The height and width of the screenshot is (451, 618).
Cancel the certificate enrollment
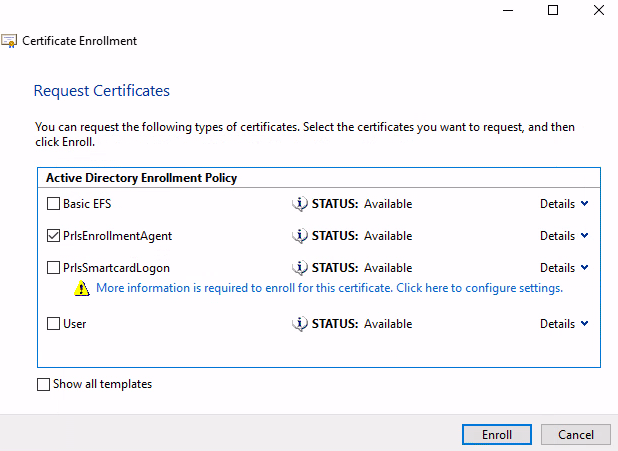pos(575,435)
